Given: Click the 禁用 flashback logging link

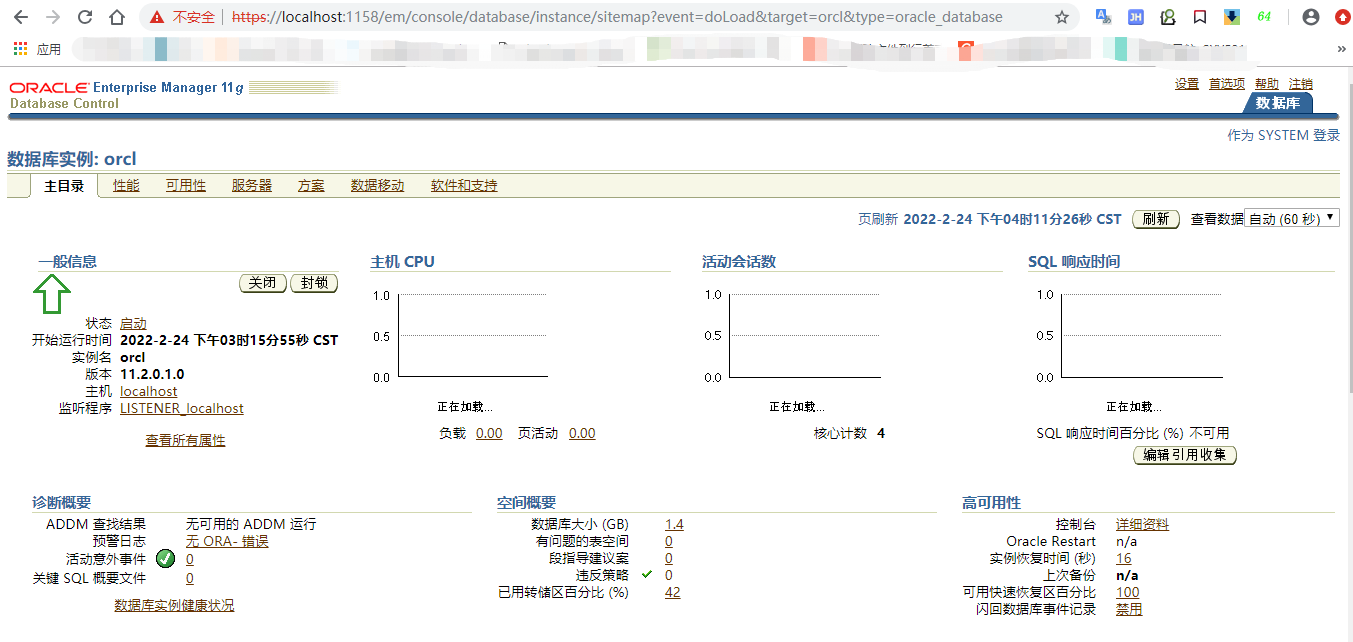Looking at the screenshot, I should [x=1129, y=609].
